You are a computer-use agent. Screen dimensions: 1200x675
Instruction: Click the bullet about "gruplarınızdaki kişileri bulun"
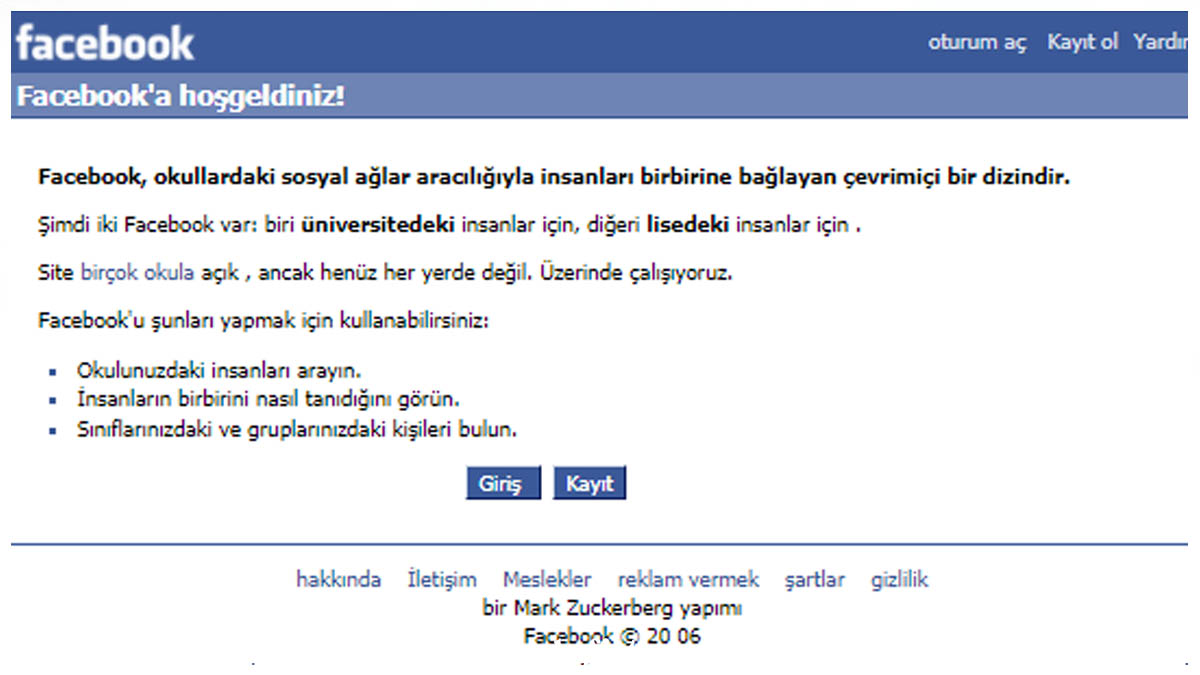click(296, 429)
